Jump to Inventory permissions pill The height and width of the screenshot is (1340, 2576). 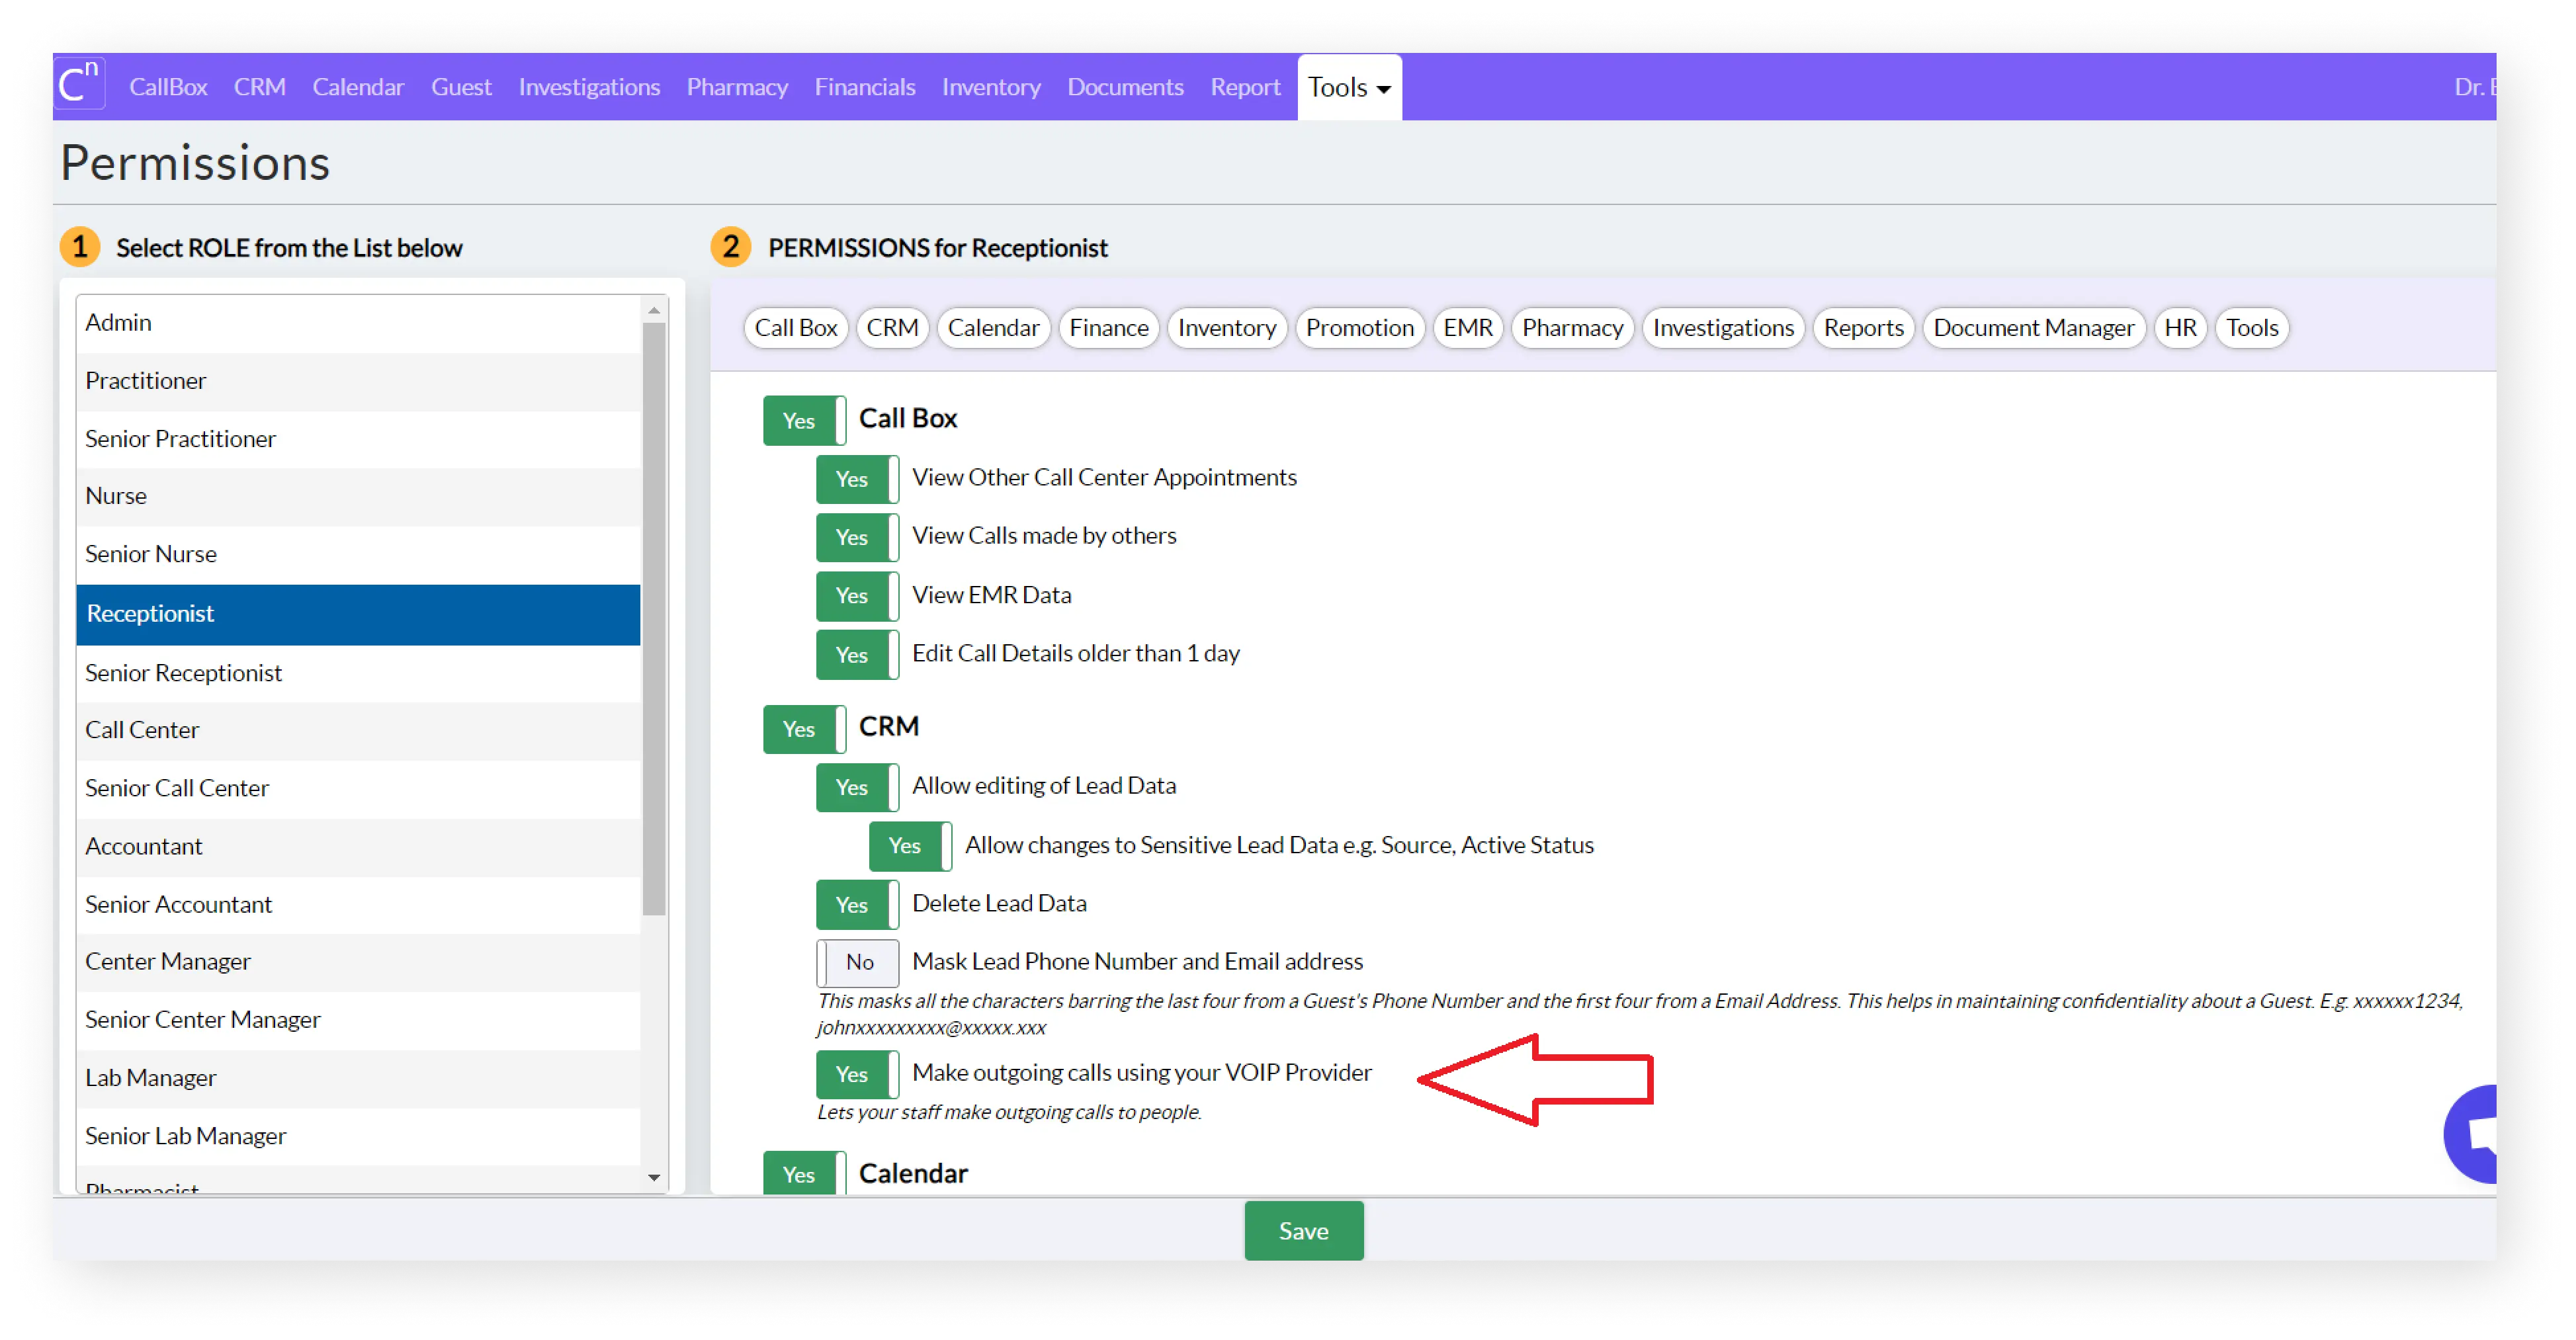1227,328
